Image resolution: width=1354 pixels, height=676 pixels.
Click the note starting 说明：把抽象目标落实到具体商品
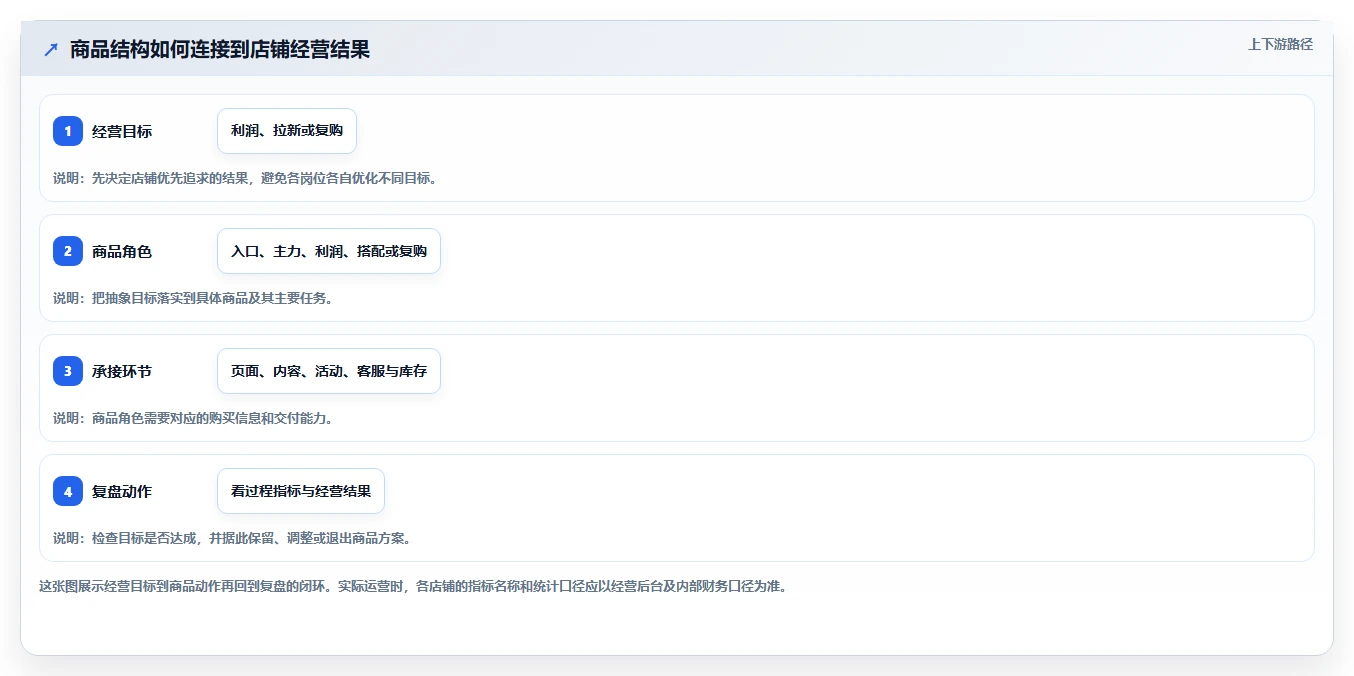[x=193, y=298]
